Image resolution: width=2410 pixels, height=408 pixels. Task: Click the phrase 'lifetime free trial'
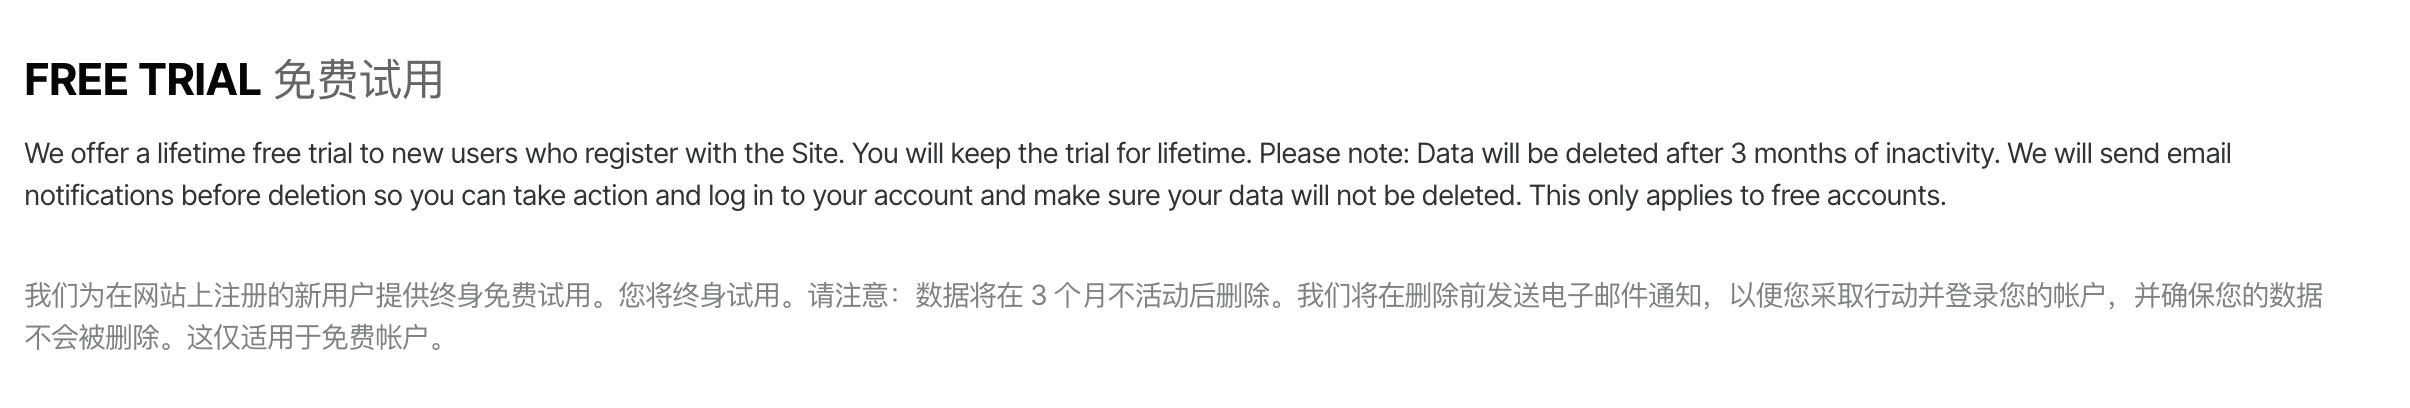coord(255,154)
